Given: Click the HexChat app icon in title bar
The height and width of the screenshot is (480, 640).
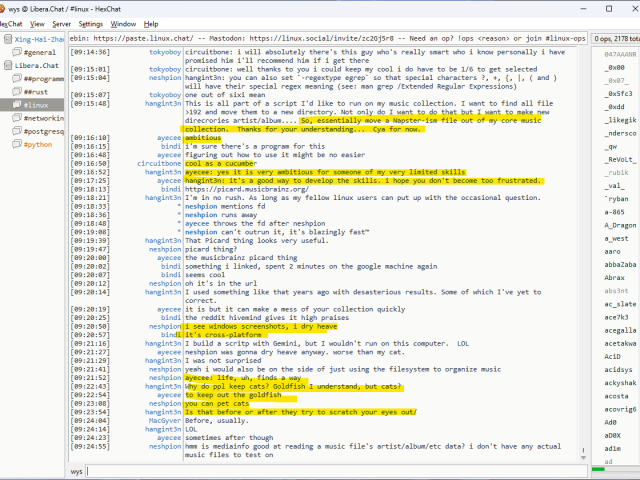Looking at the screenshot, I should (x=7, y=8).
